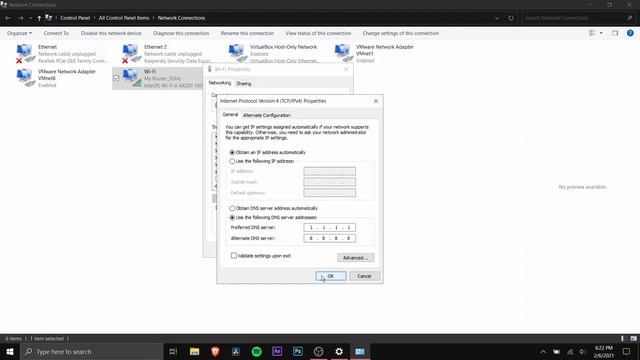Open the recent locations dropdown arrow

pos(30,18)
